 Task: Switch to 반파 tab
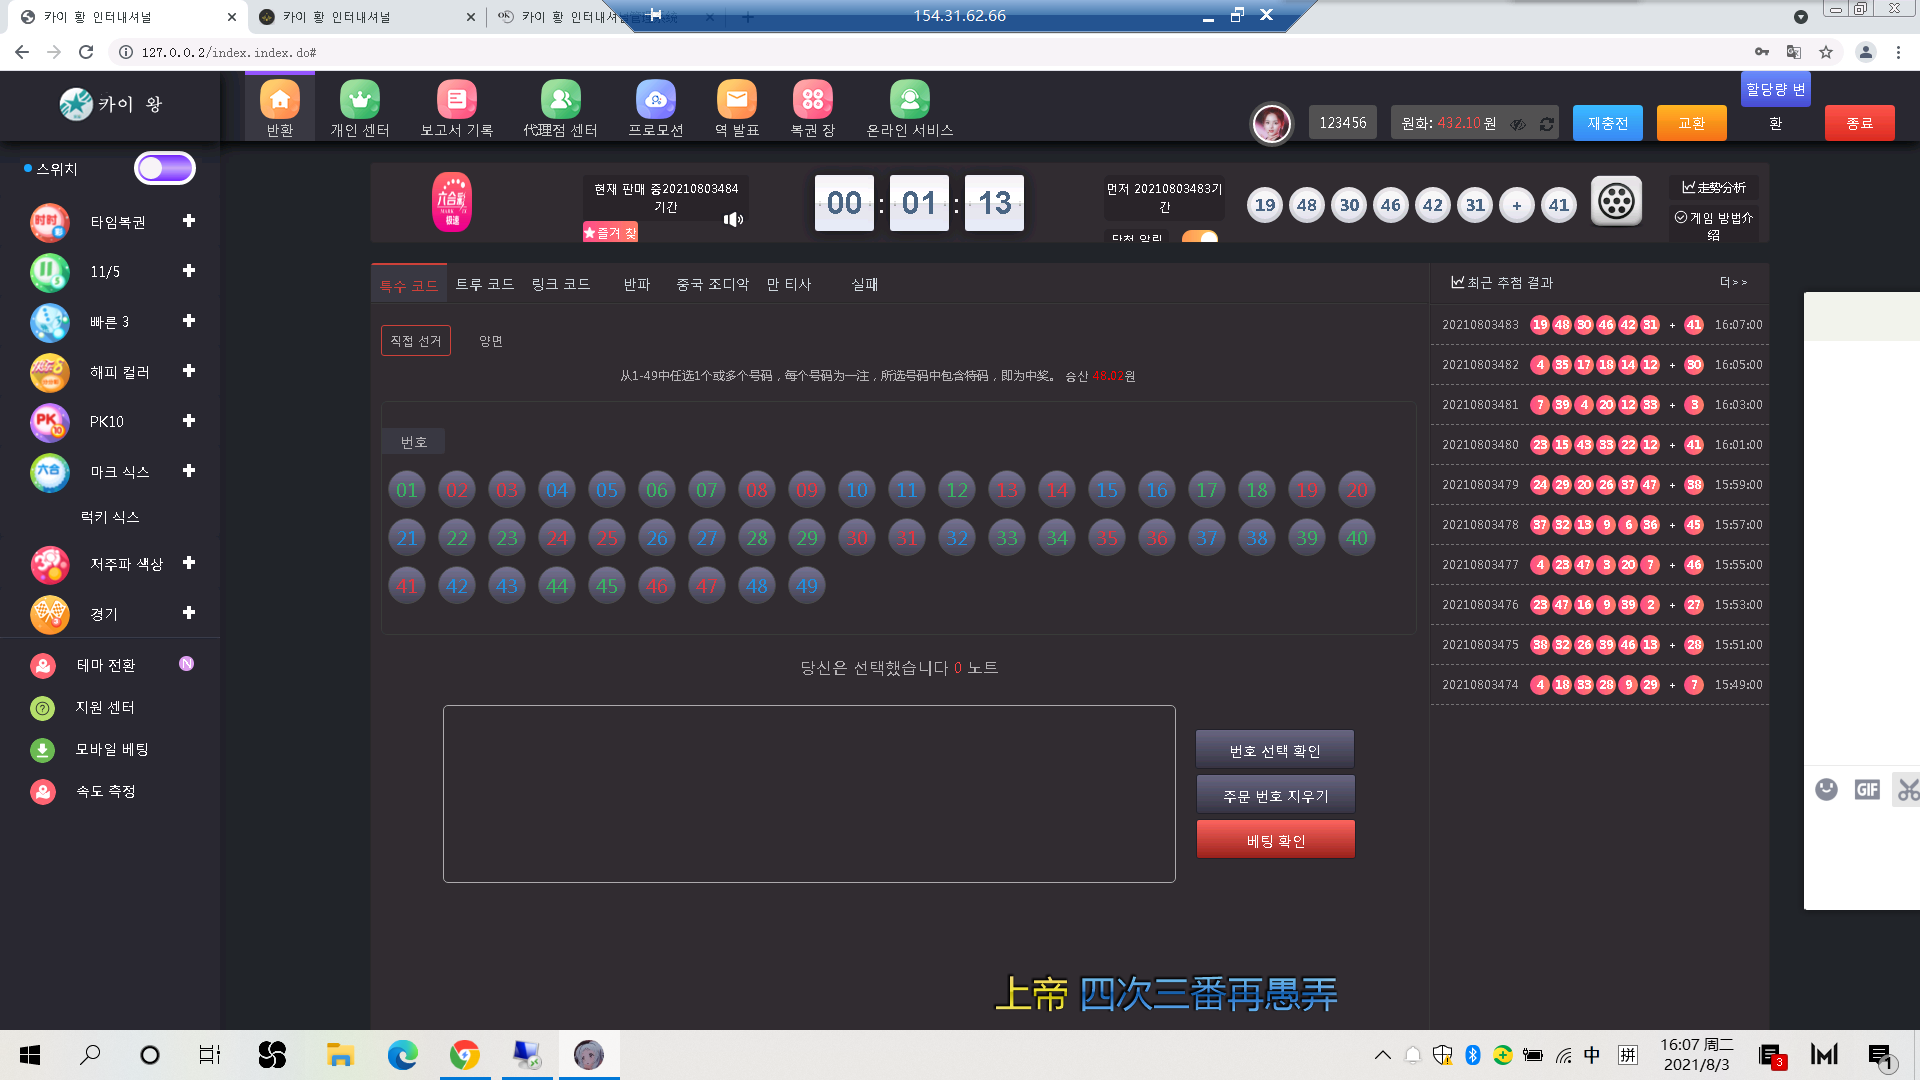point(637,285)
